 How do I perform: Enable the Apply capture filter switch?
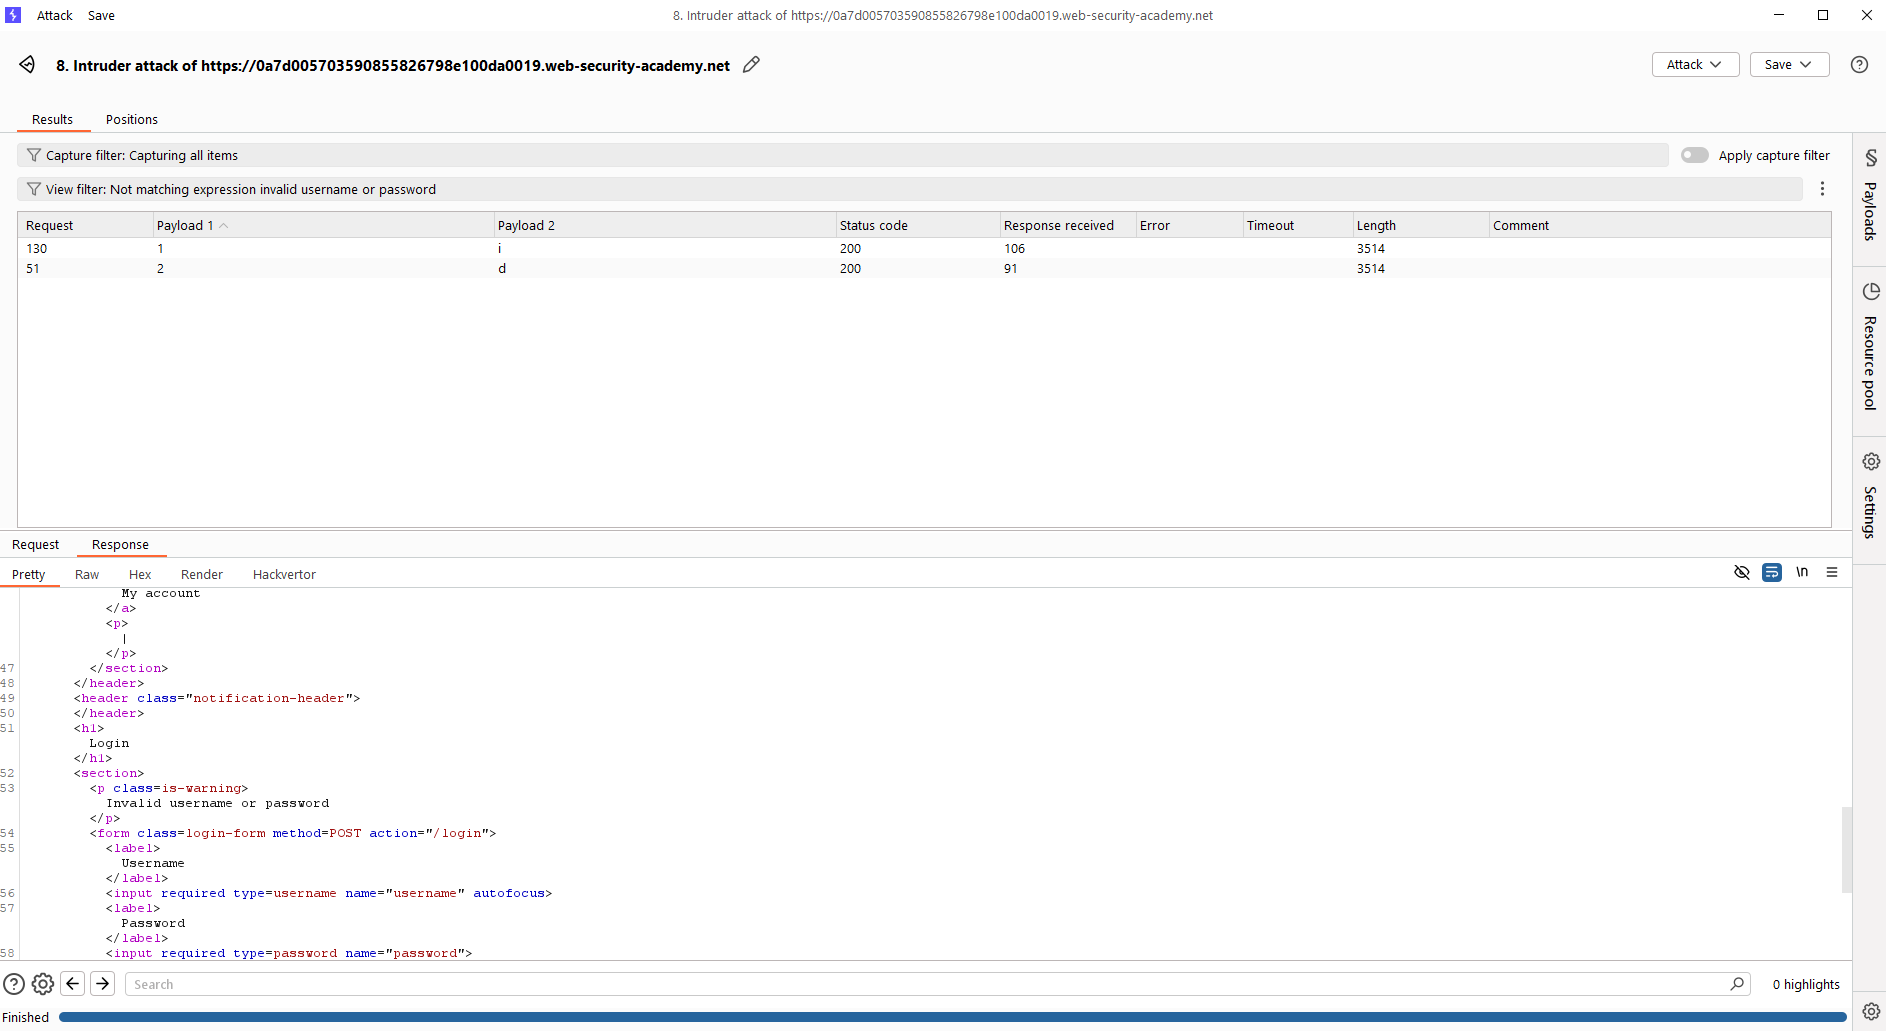coord(1694,155)
